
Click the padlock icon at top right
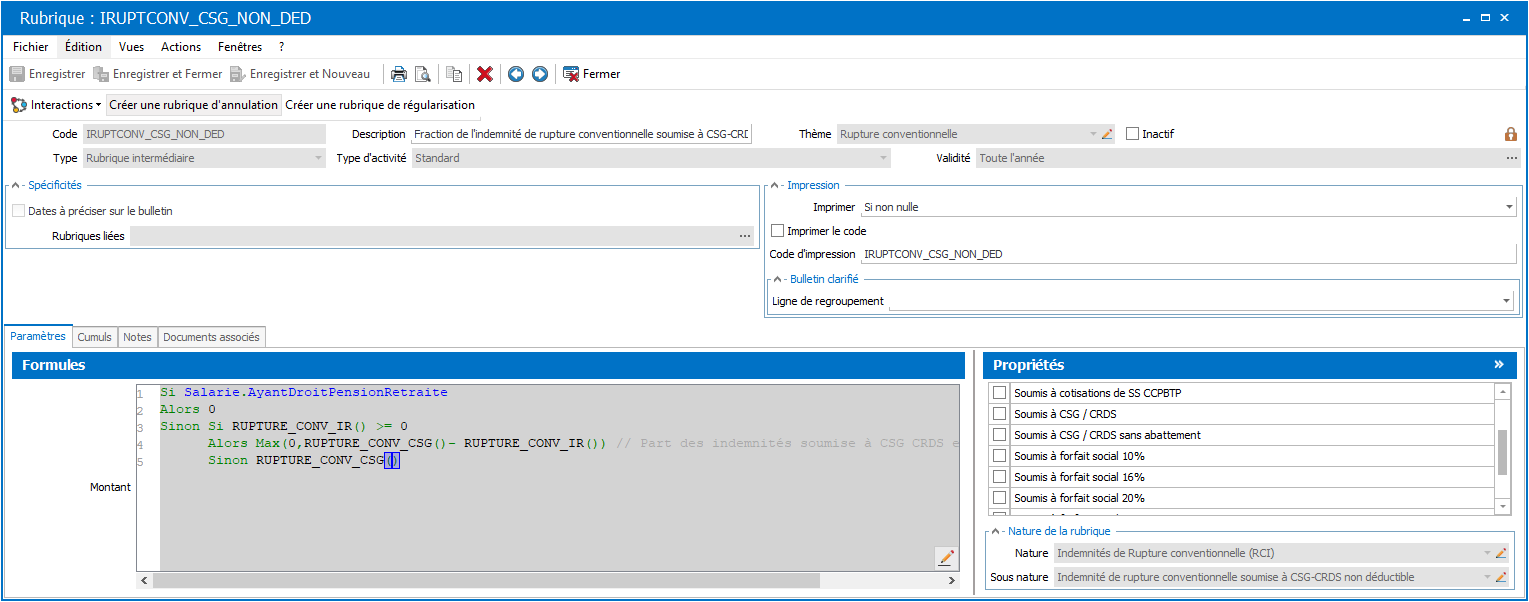tap(1510, 134)
